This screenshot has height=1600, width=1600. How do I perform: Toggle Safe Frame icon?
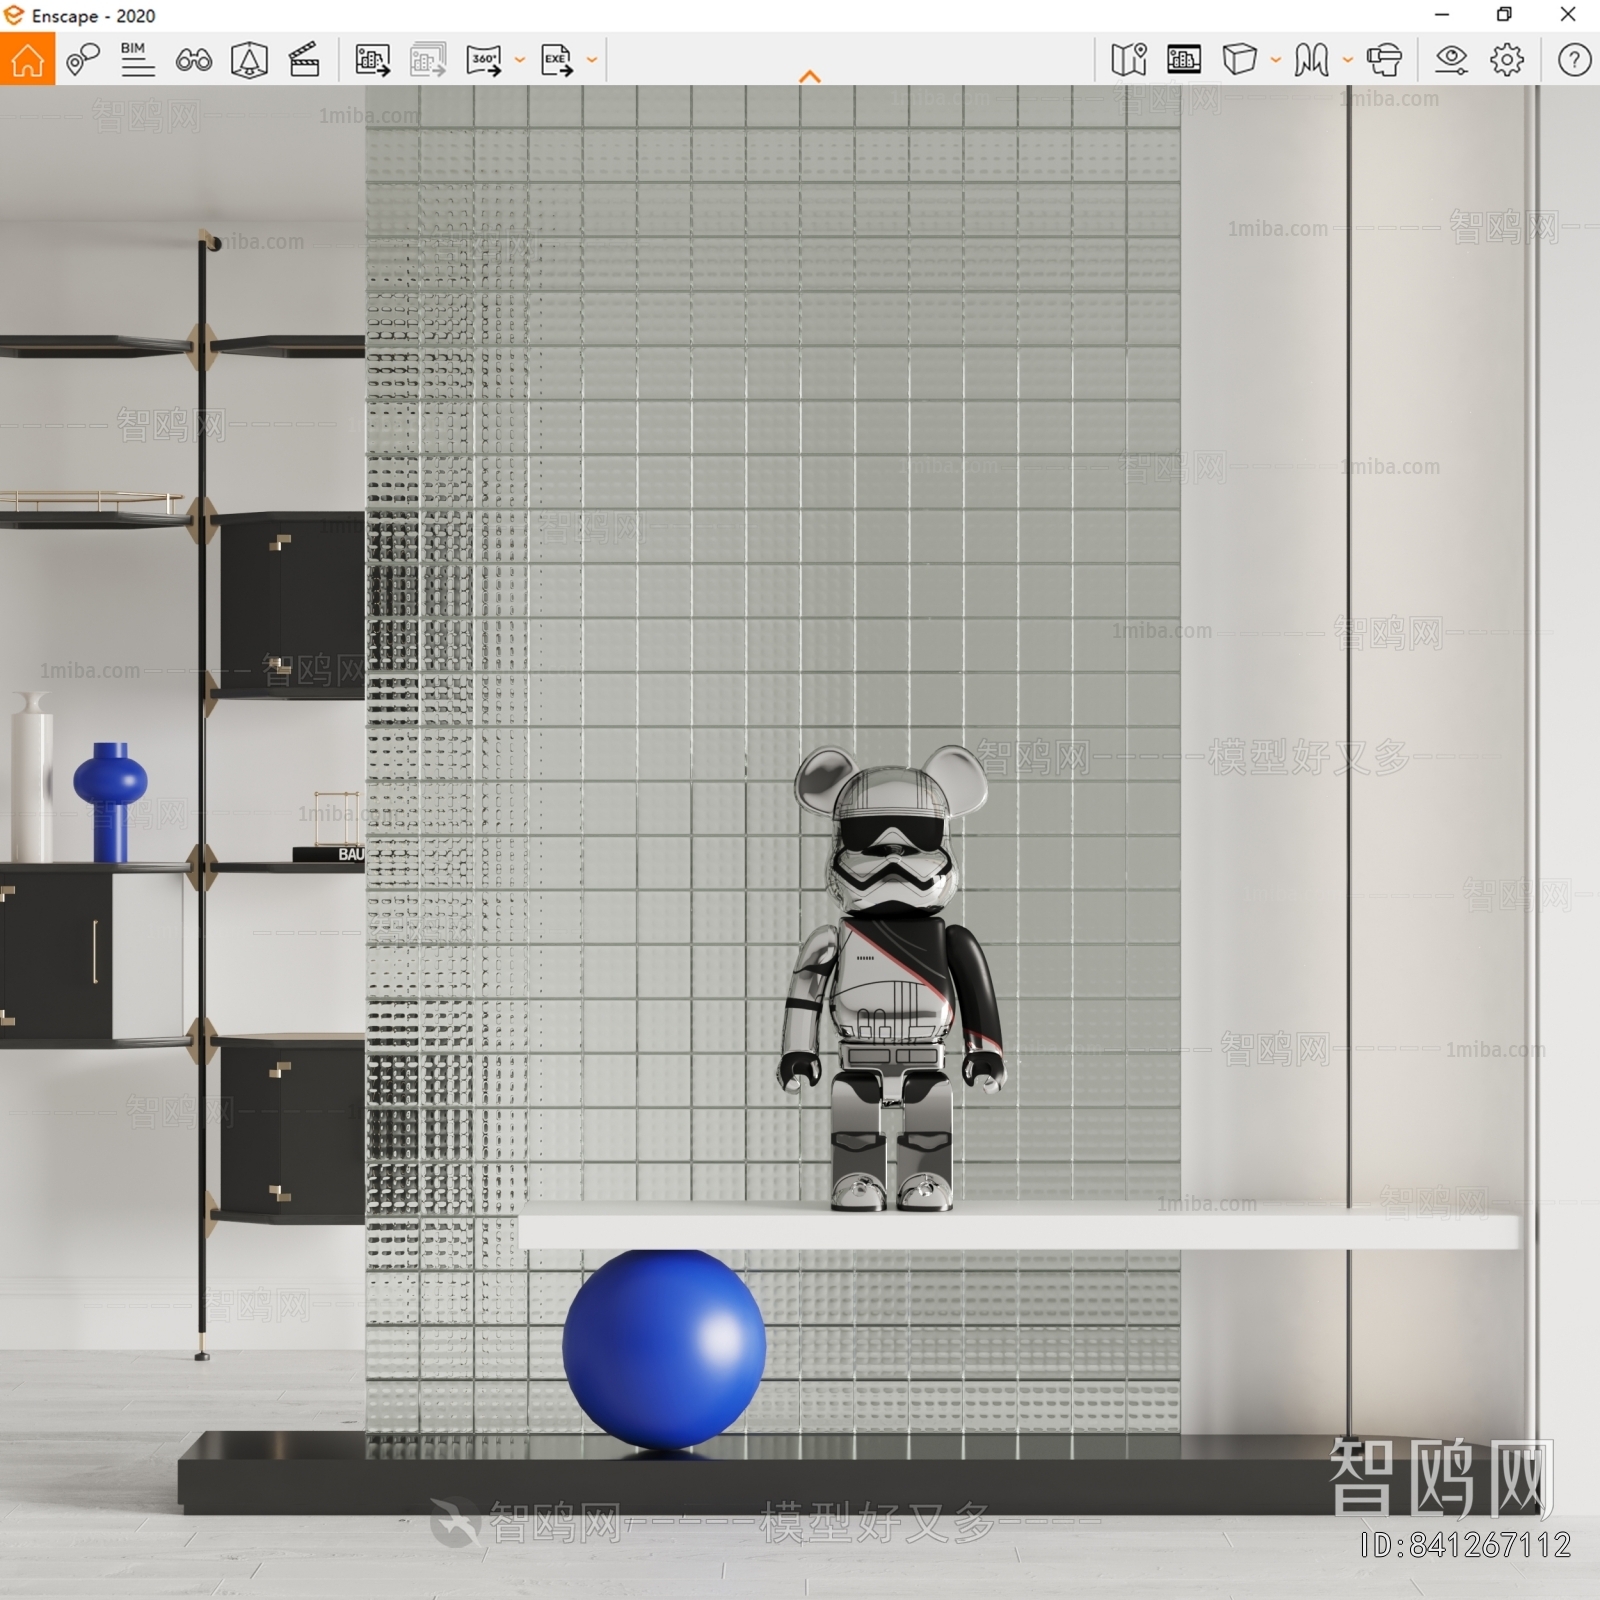(x=1184, y=60)
